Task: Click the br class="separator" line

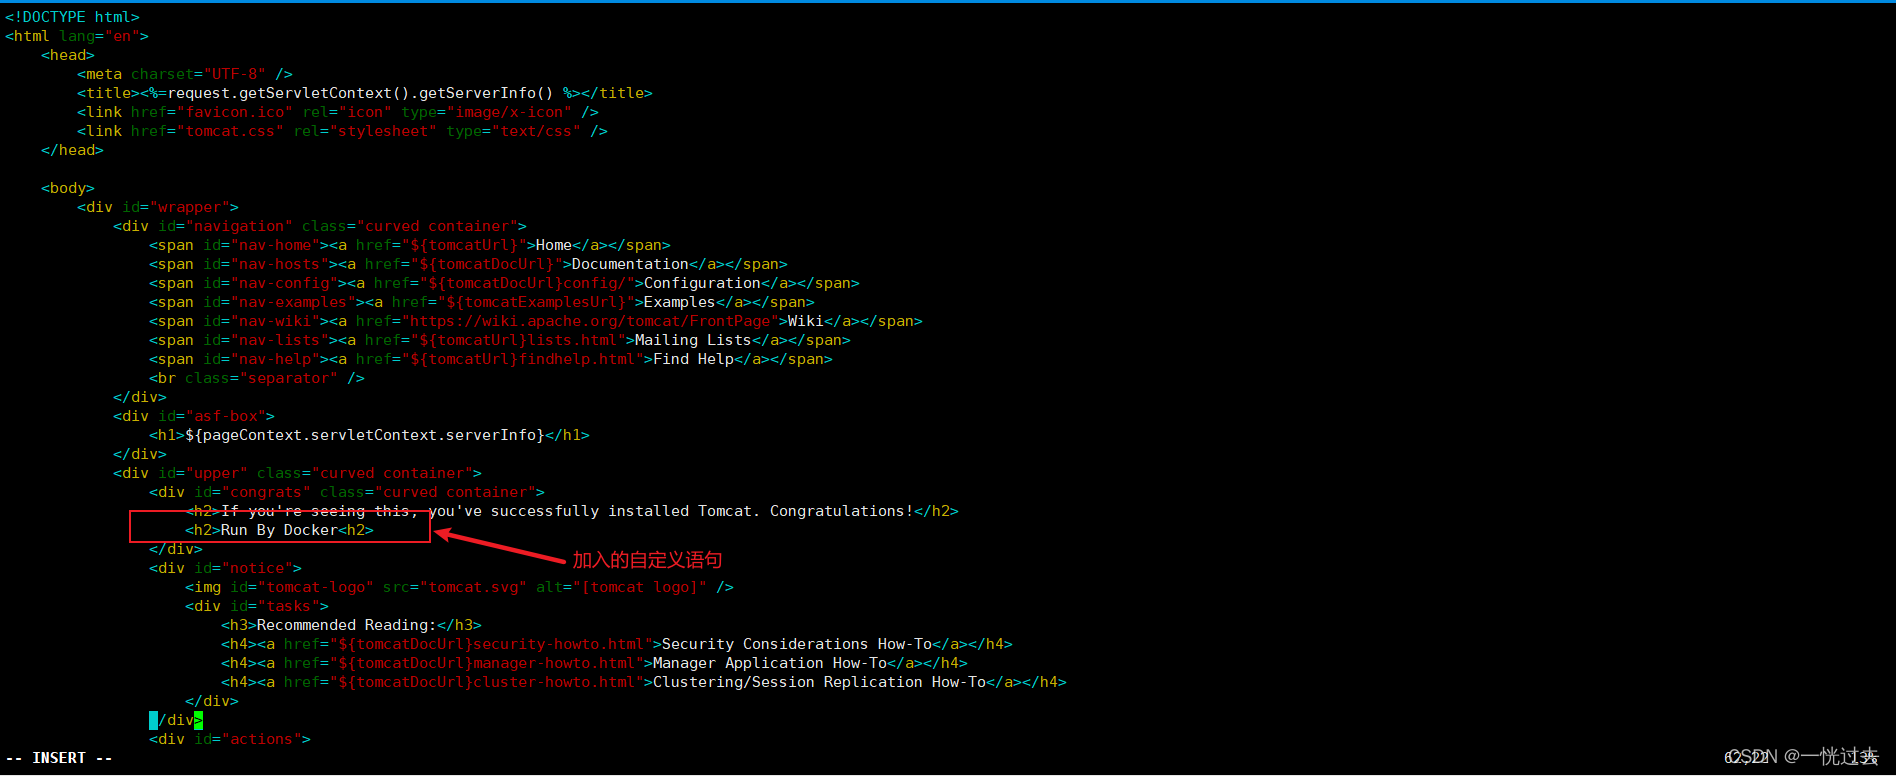Action: click(x=257, y=378)
